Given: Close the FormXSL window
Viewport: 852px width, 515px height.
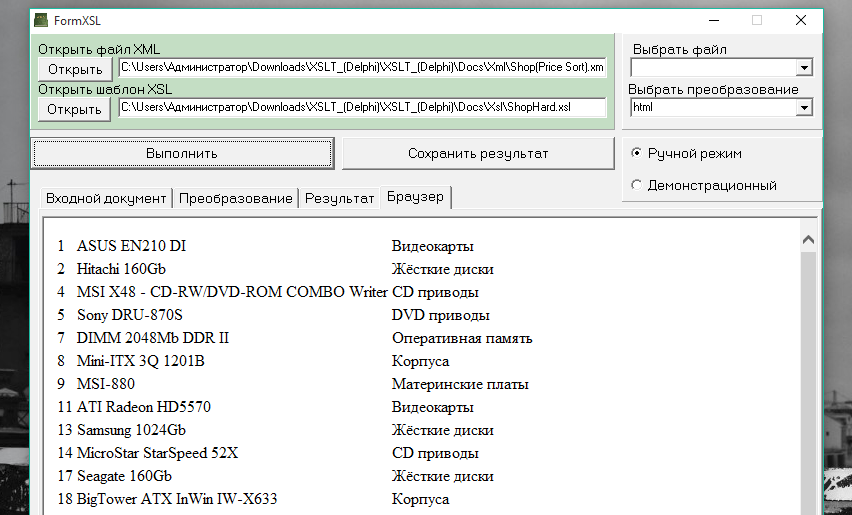Looking at the screenshot, I should pos(800,21).
